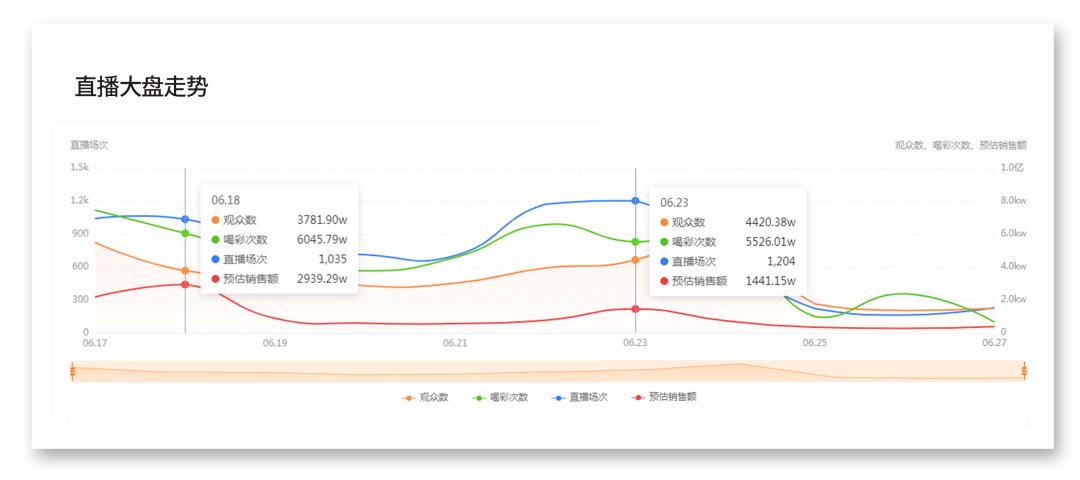Viewport: 1080px width, 480px height.
Task: Click the 直播大盘走势 chart title
Action: coord(141,87)
